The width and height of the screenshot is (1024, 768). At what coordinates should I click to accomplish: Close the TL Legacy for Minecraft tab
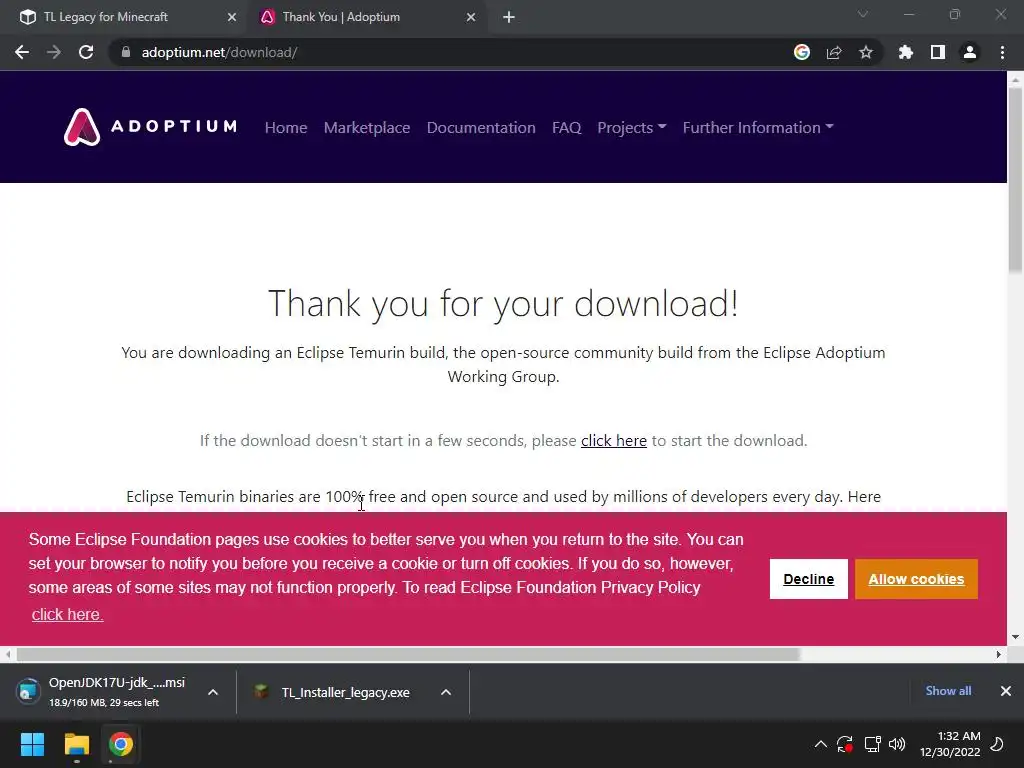tap(232, 17)
